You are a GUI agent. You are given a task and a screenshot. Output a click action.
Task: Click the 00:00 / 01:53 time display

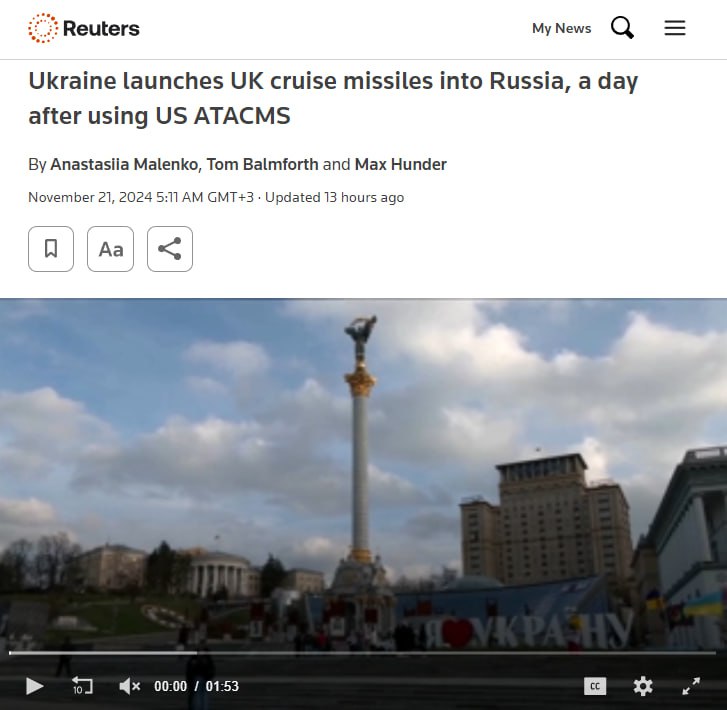click(x=196, y=686)
